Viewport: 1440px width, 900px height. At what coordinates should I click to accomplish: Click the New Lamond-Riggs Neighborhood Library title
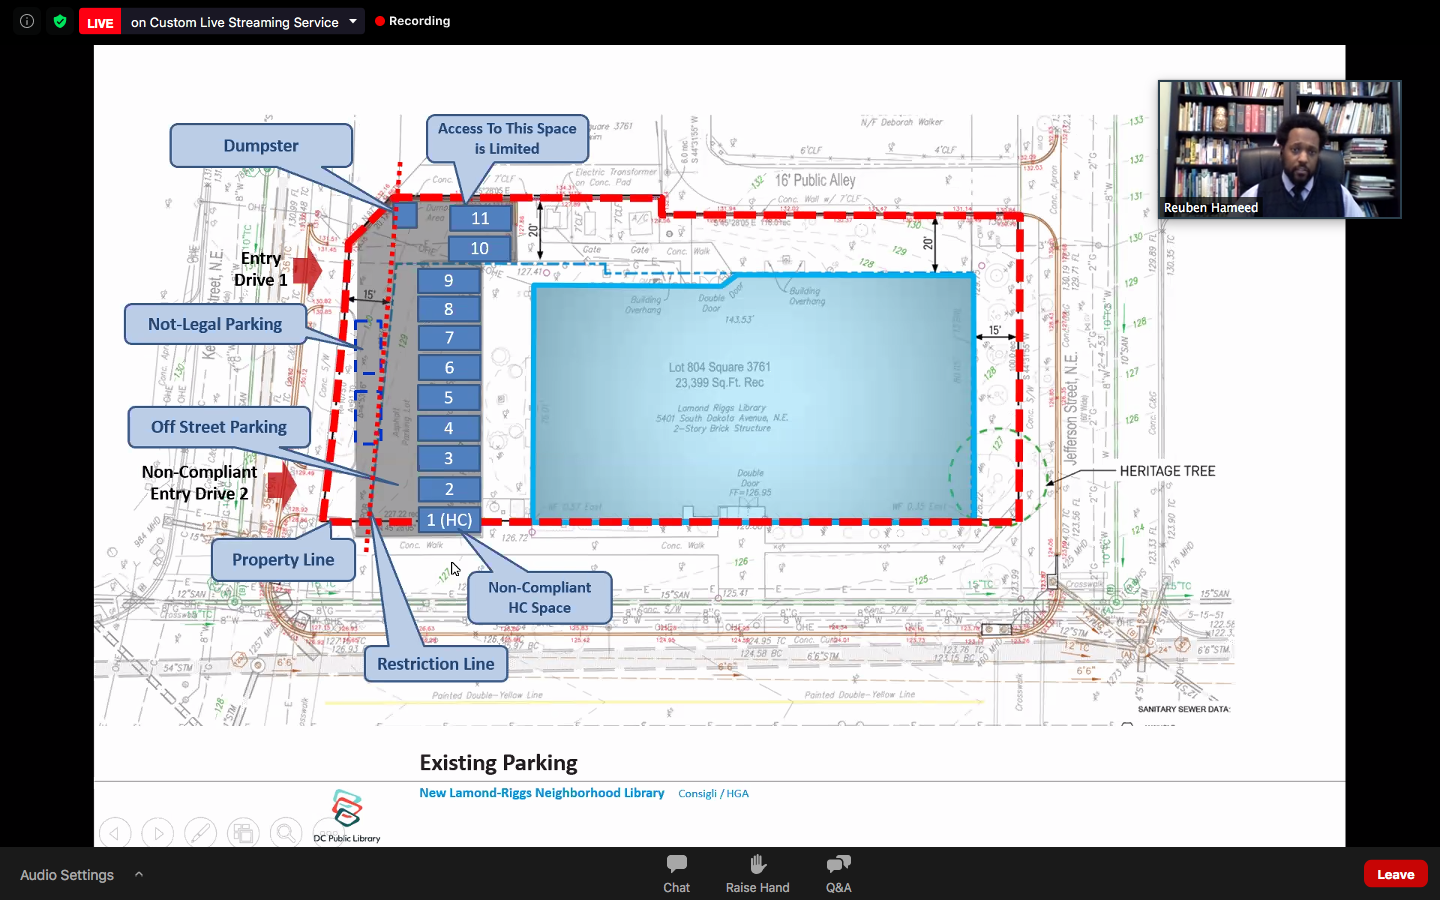(541, 793)
